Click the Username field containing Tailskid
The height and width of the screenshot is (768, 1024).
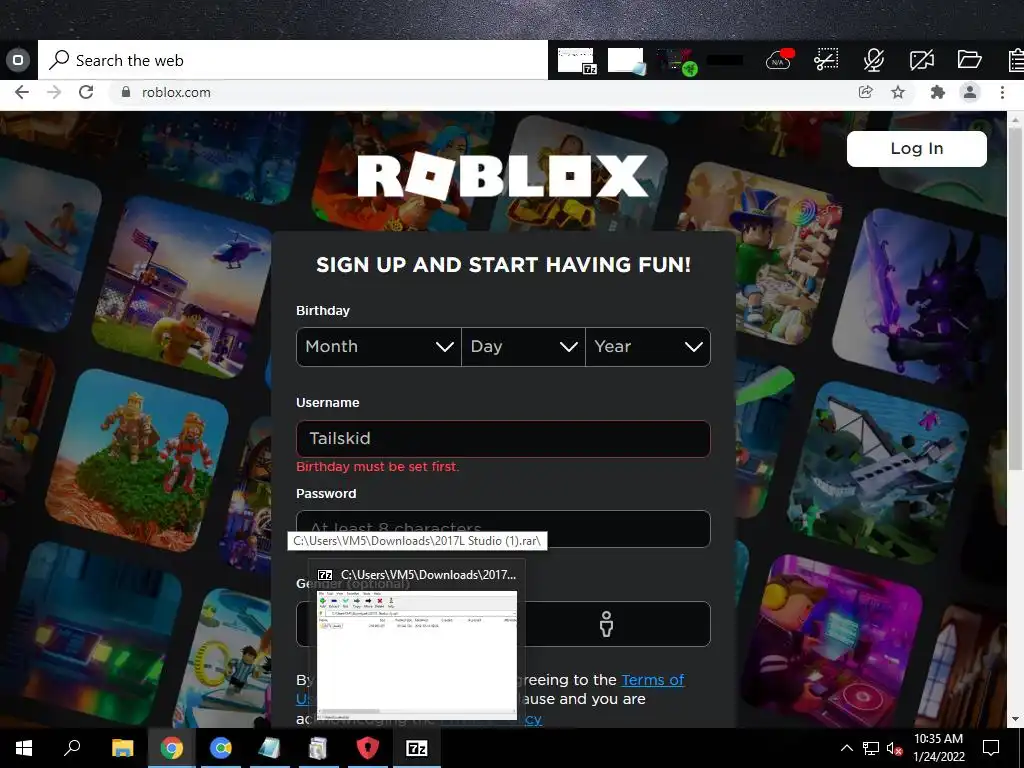(503, 438)
